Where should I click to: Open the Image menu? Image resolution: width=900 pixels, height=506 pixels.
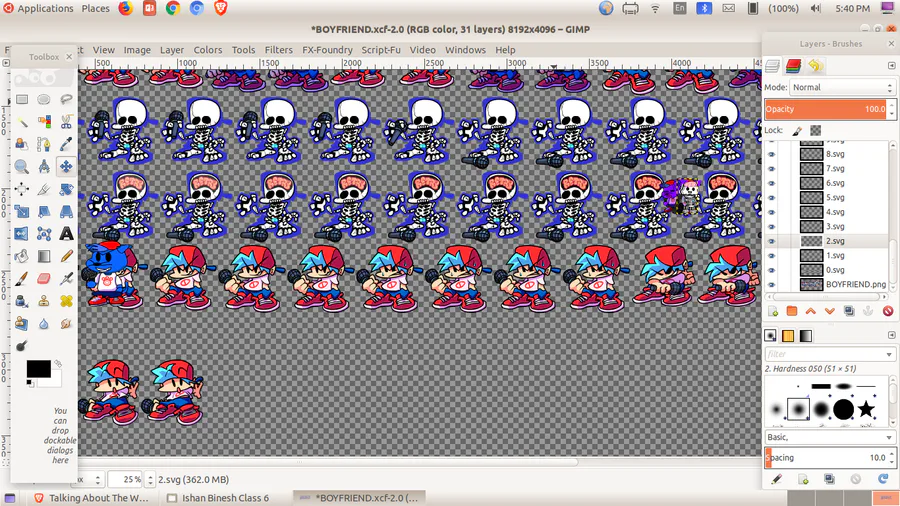pyautogui.click(x=137, y=50)
